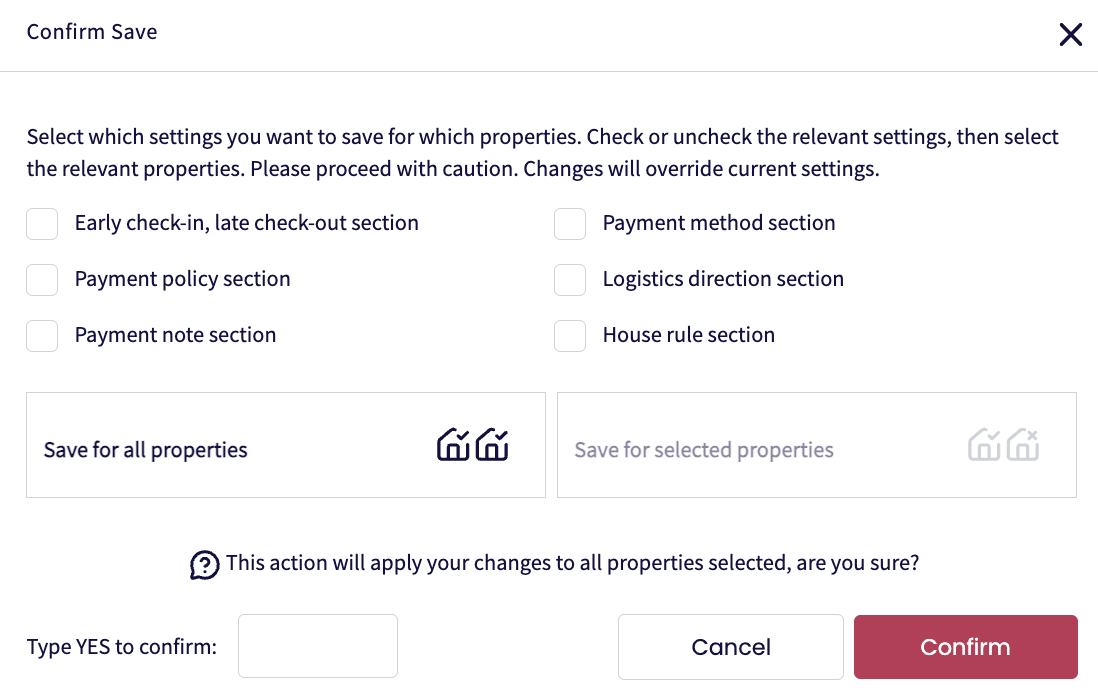Click the double-house icon for all properties
This screenshot has width=1098, height=700.
[x=473, y=445]
